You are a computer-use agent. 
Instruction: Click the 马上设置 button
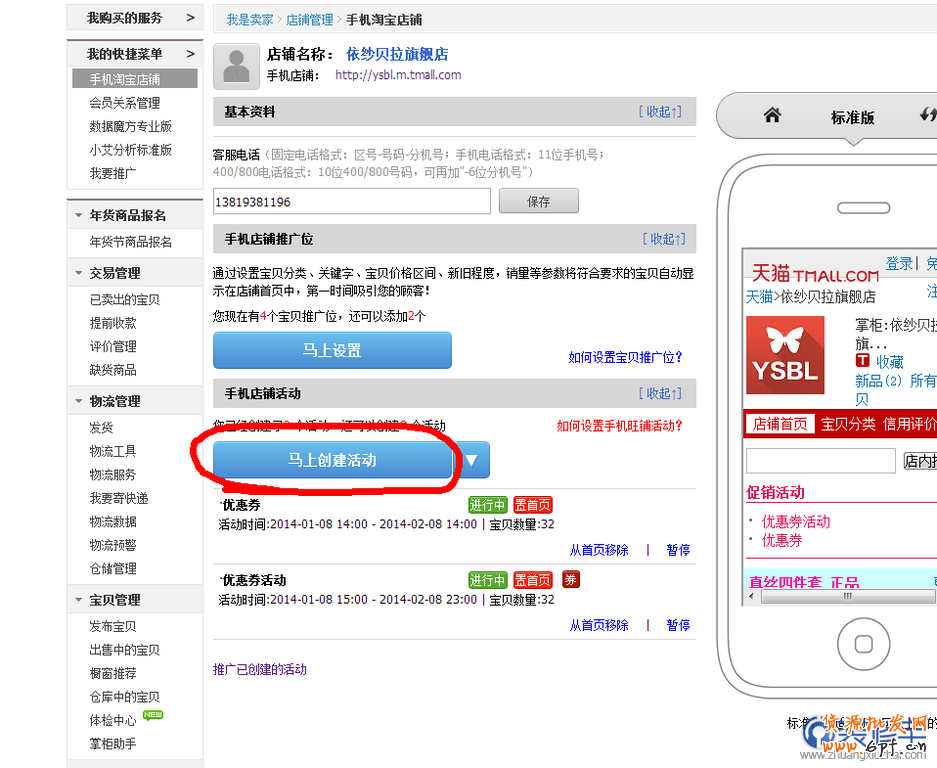tap(332, 350)
